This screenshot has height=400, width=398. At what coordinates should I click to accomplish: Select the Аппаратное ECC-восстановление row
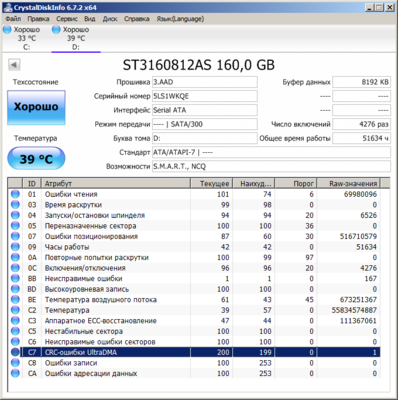point(194,321)
